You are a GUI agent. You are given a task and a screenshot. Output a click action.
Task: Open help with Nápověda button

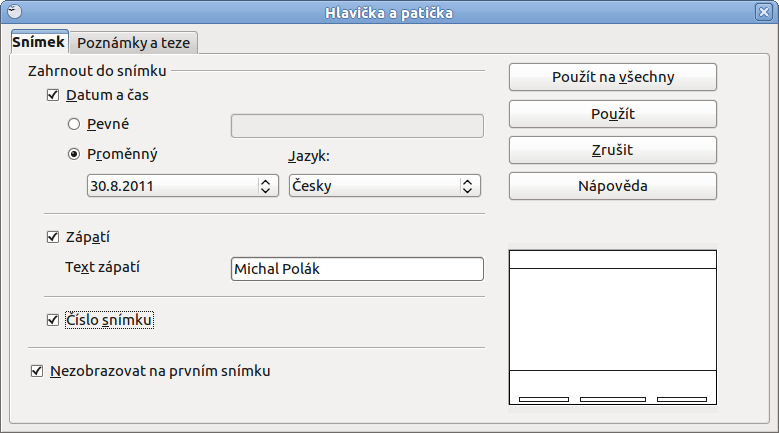click(x=613, y=186)
